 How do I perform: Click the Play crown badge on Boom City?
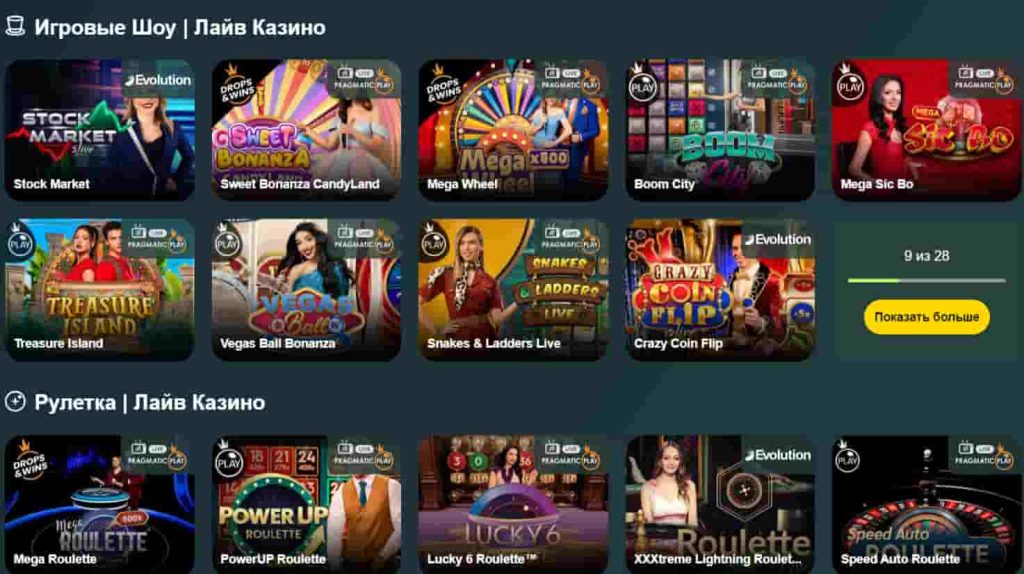(x=642, y=82)
